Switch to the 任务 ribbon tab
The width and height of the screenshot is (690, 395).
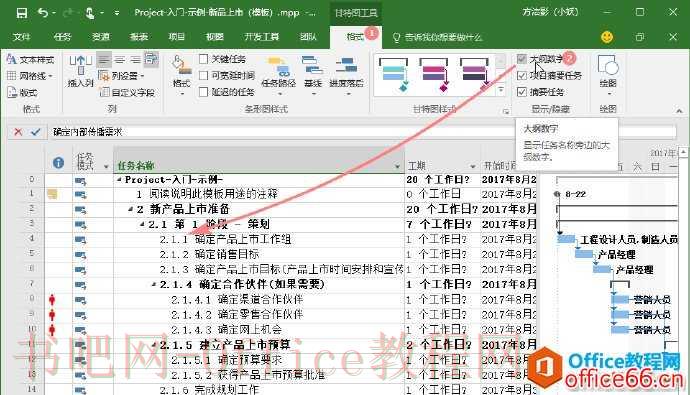[x=62, y=37]
